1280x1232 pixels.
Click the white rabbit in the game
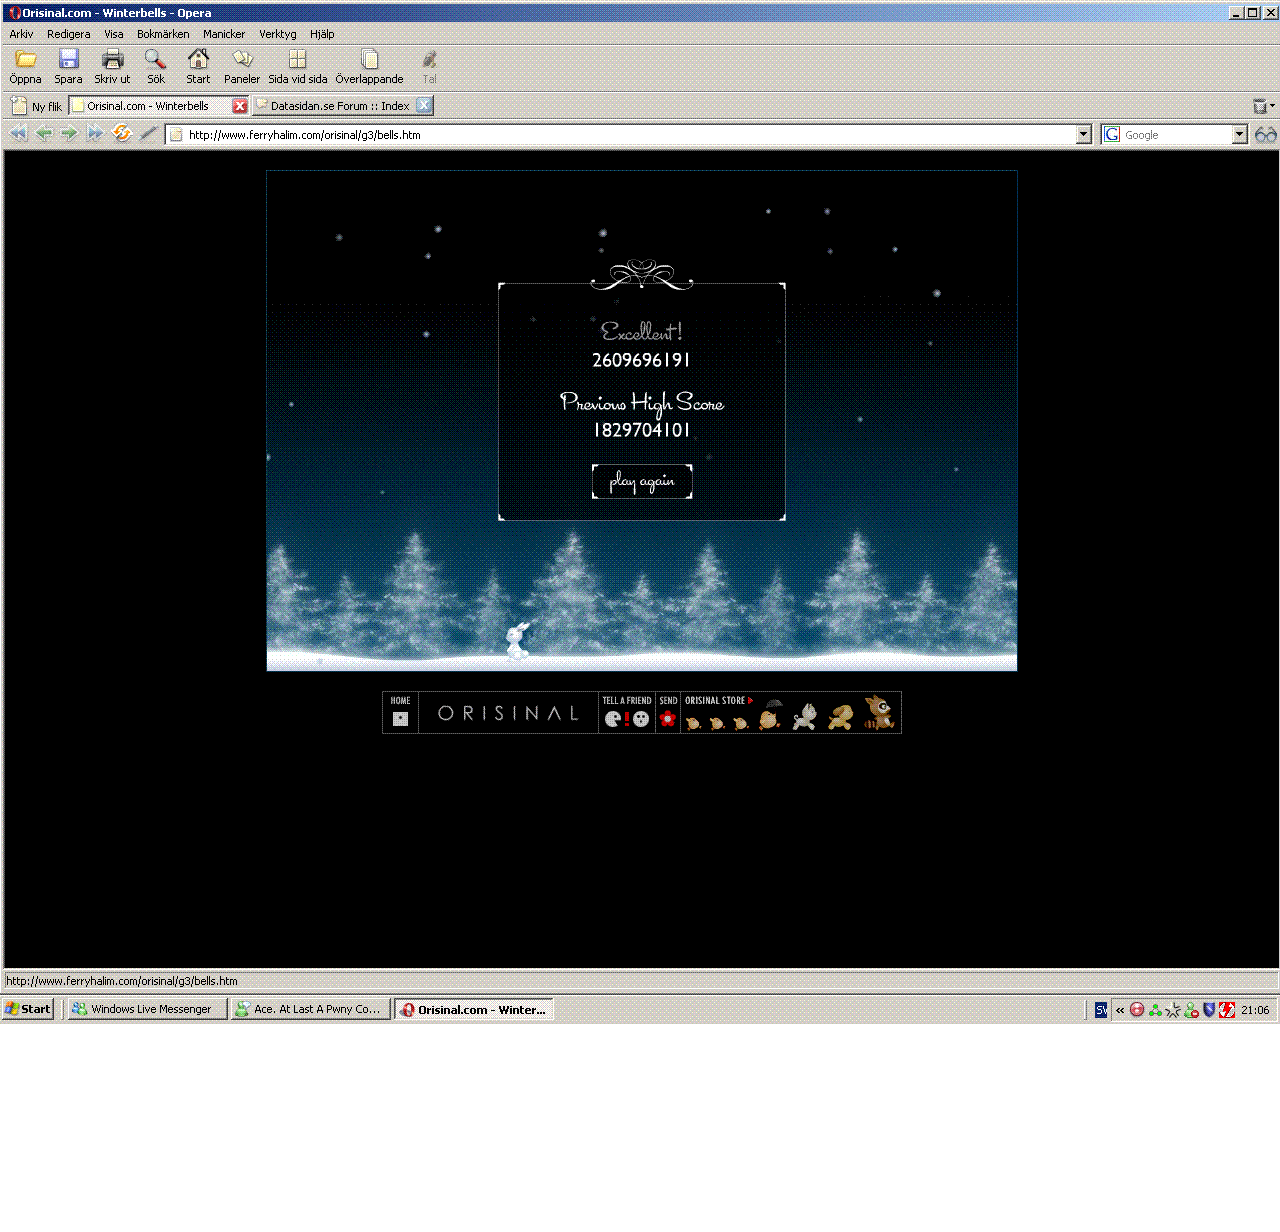coord(517,641)
